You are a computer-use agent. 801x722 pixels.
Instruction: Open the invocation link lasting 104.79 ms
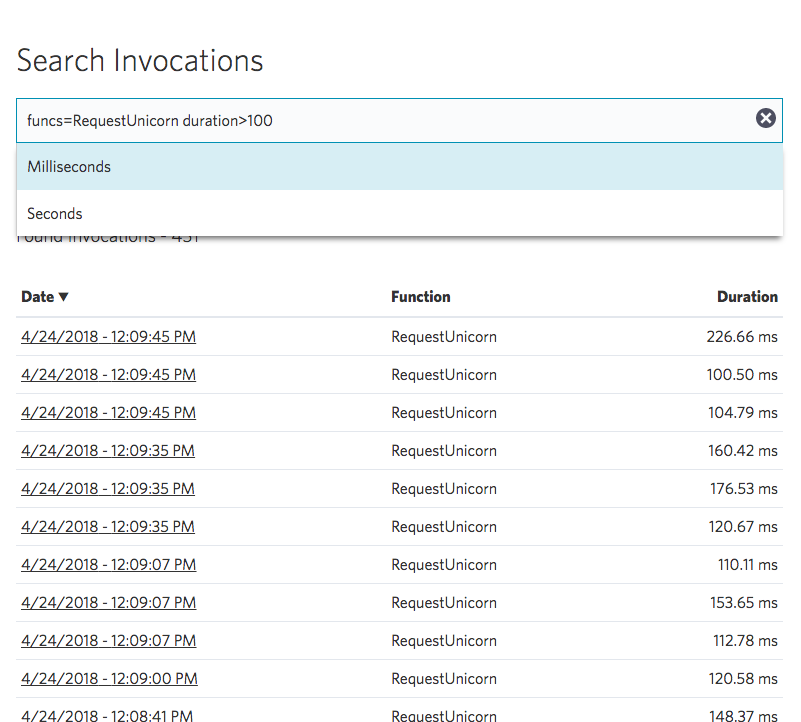coord(108,413)
